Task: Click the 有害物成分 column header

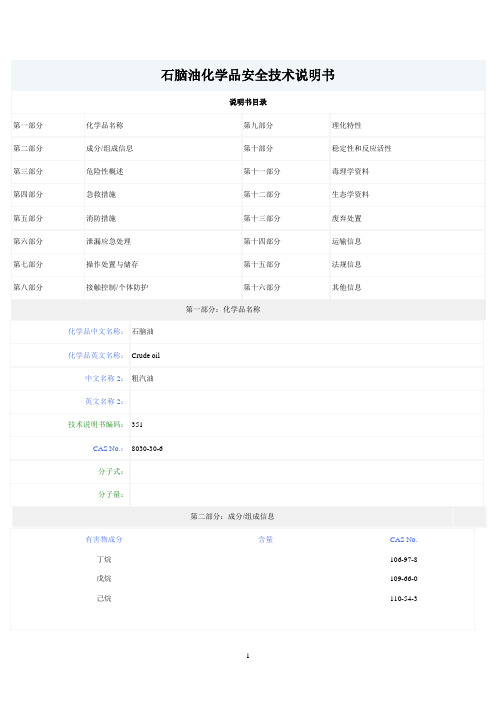Action: [104, 539]
